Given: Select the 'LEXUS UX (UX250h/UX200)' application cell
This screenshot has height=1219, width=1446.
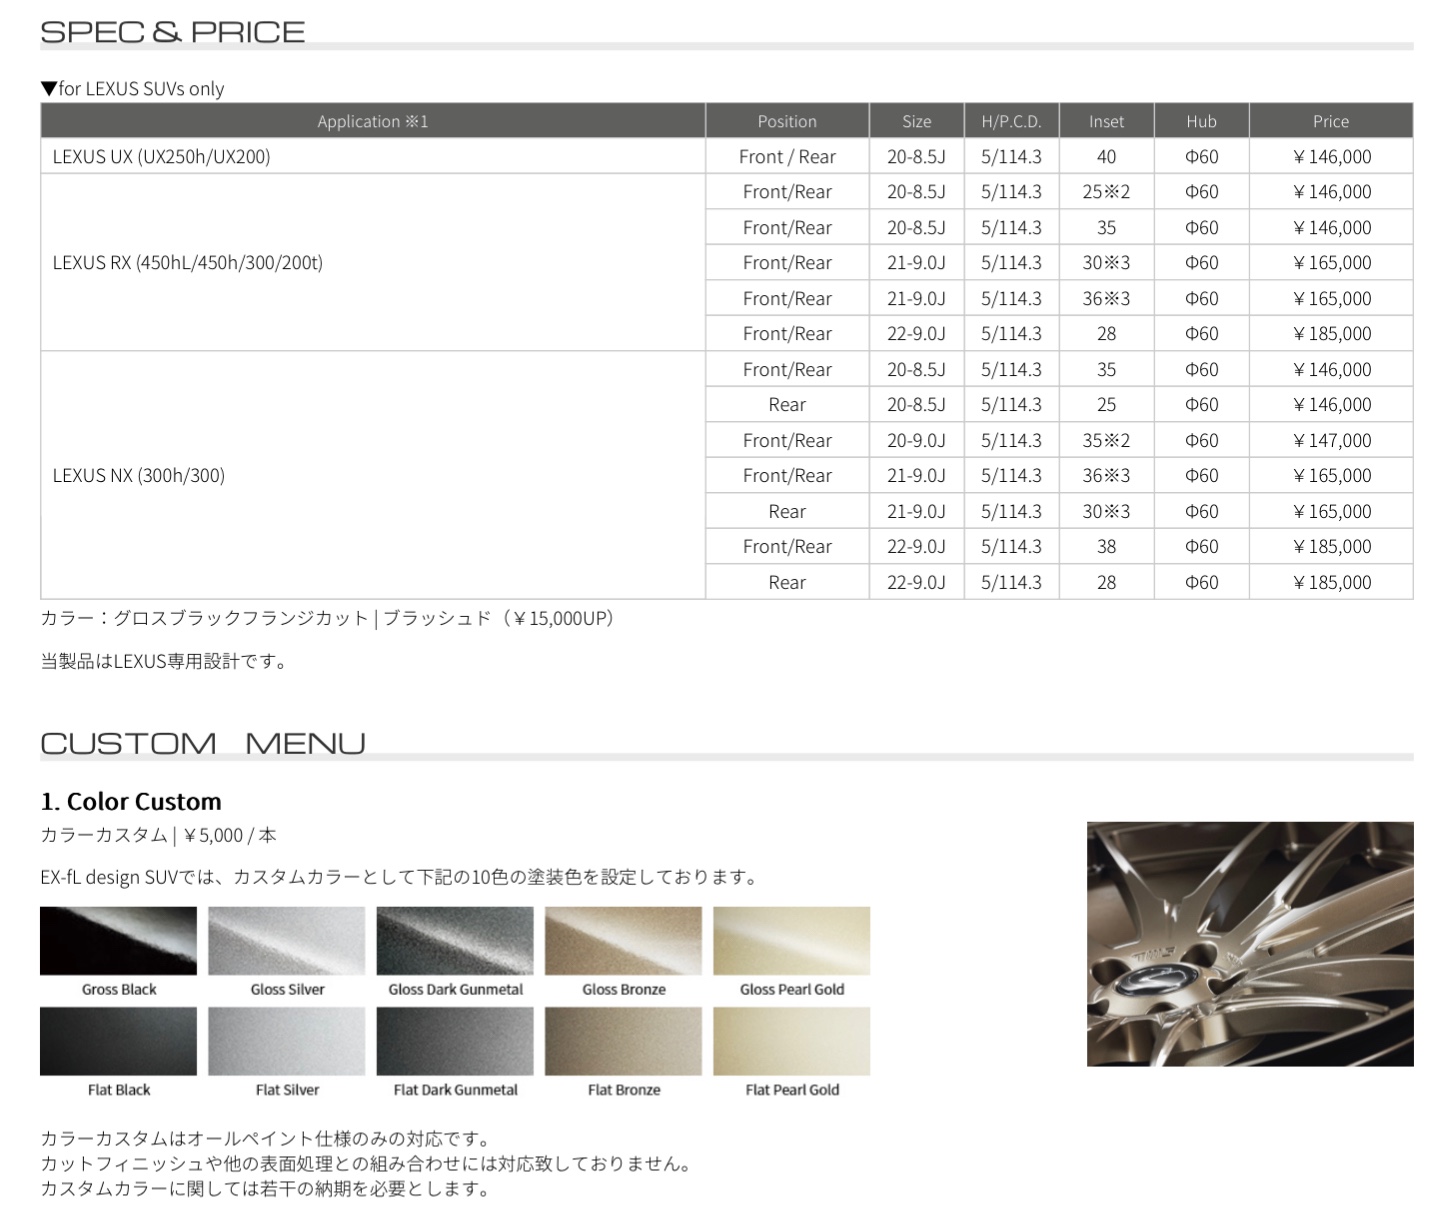Looking at the screenshot, I should (373, 156).
